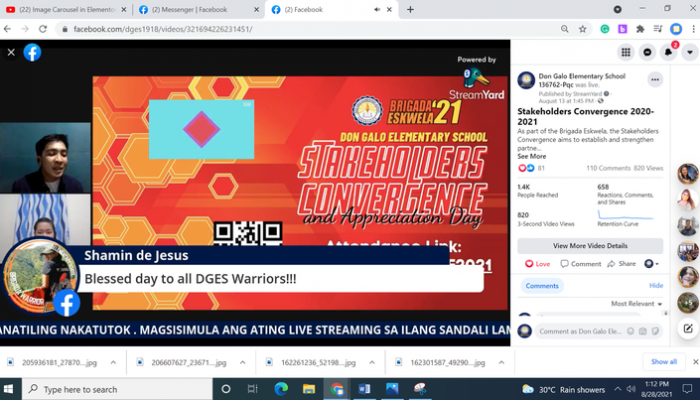Screen dimensions: 700x400
Task: Click the Type here to search box
Action: 117,389
